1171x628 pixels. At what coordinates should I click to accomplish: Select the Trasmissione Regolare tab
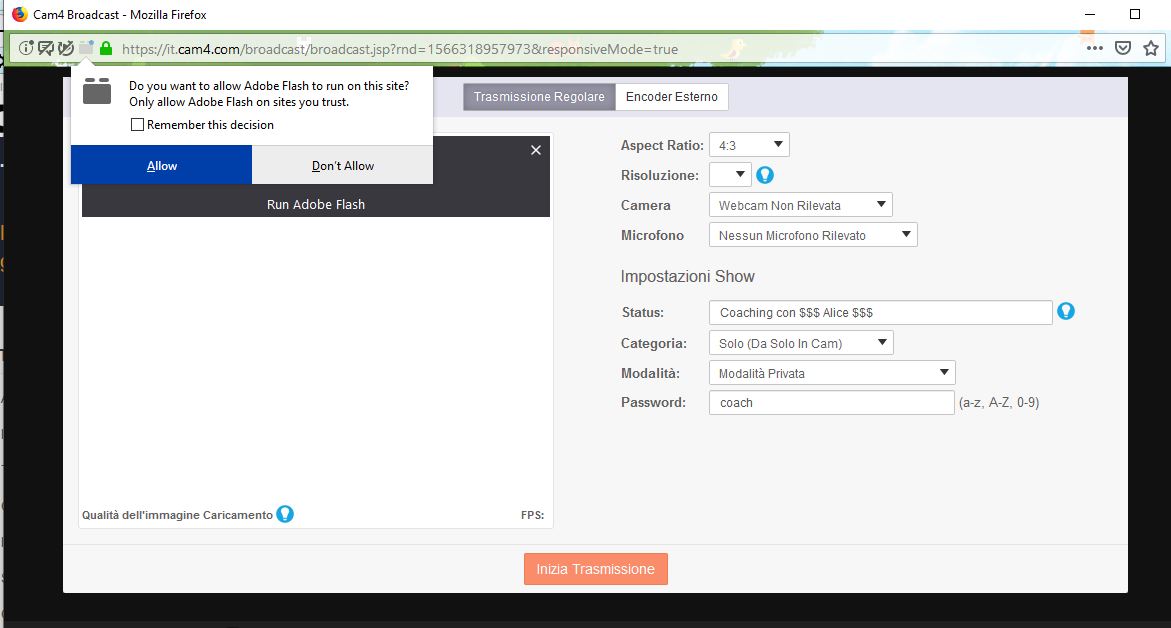tap(539, 97)
